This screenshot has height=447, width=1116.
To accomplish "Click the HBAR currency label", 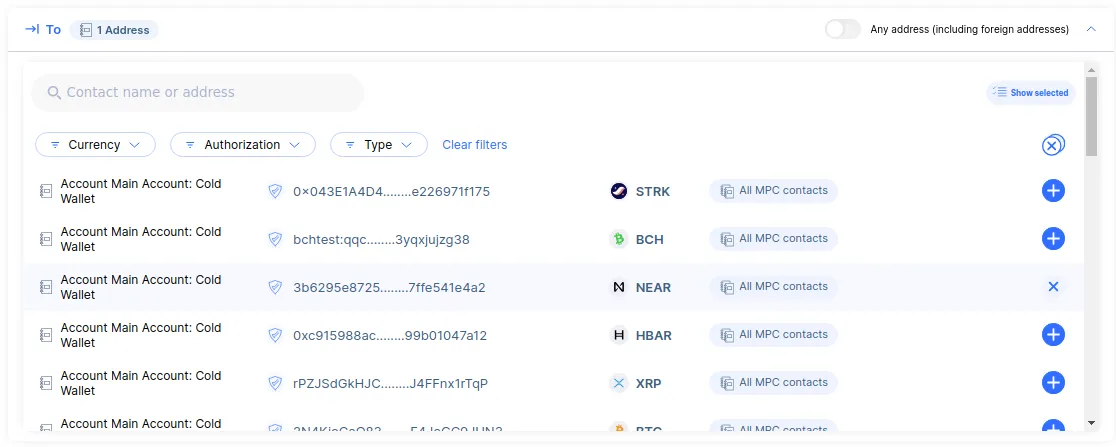I will tap(653, 335).
